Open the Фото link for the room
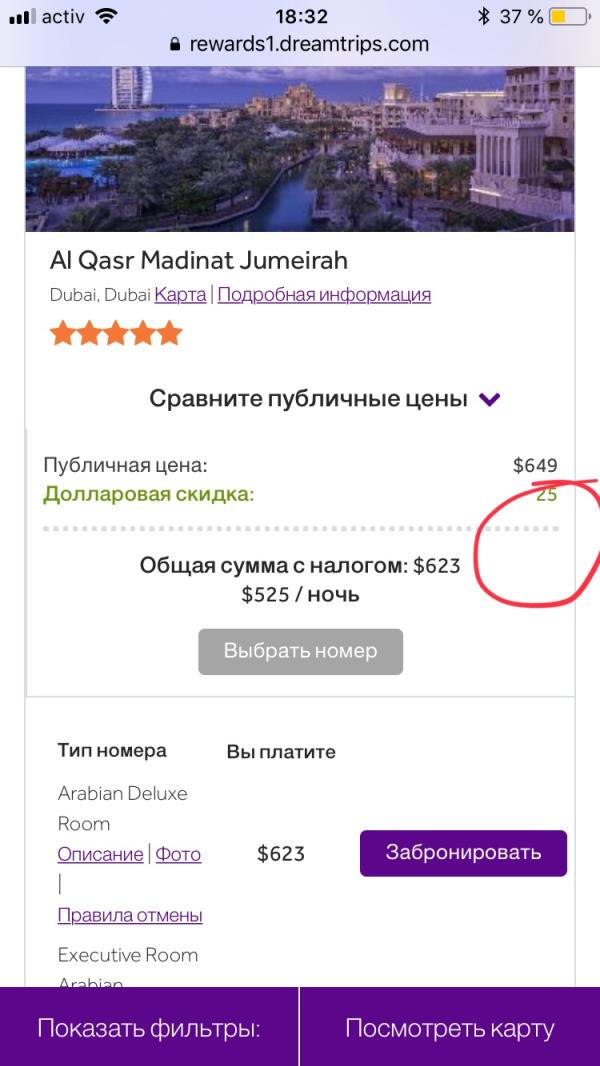Viewport: 600px width, 1066px height. coord(178,855)
